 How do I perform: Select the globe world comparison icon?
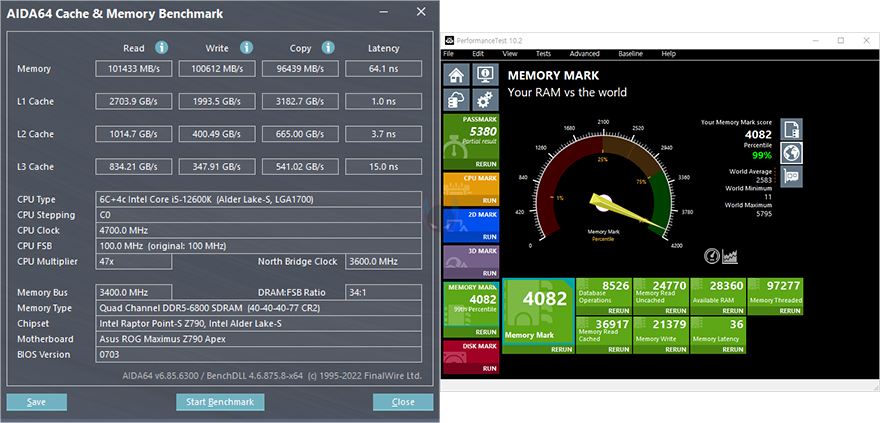click(x=792, y=153)
